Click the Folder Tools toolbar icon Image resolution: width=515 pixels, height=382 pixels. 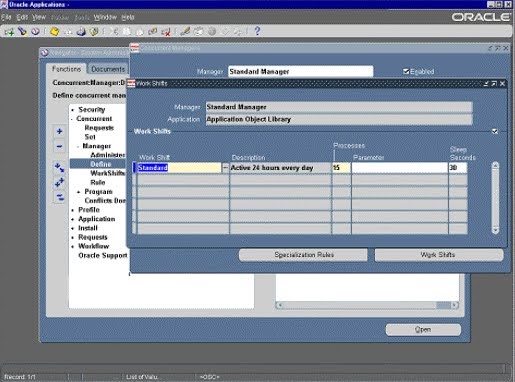(238, 32)
